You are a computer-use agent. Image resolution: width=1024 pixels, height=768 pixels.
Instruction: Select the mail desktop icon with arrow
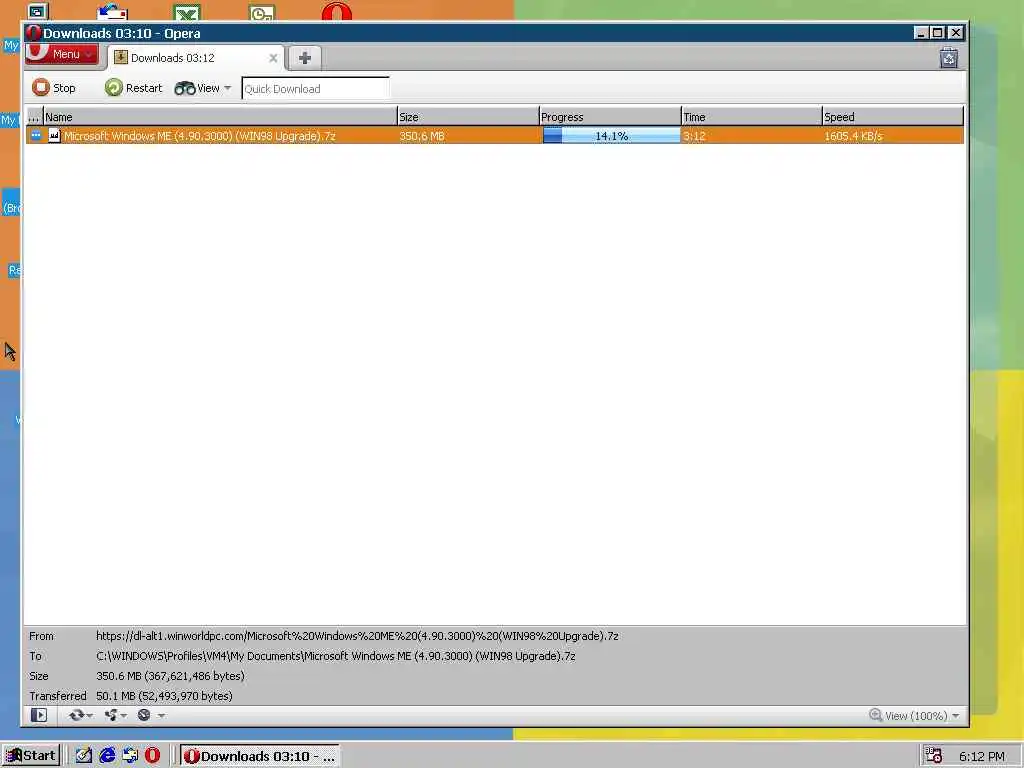coord(112,12)
